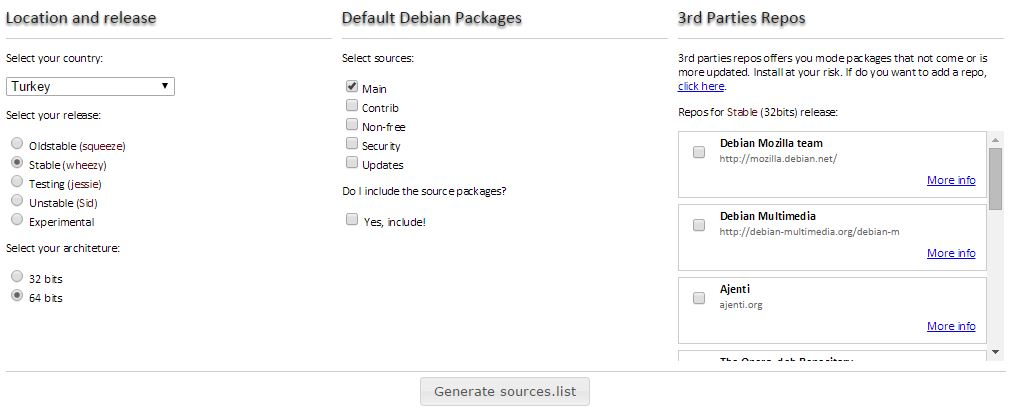The image size is (1009, 414).
Task: Open the 'click here' add repo link
Action: [x=701, y=86]
